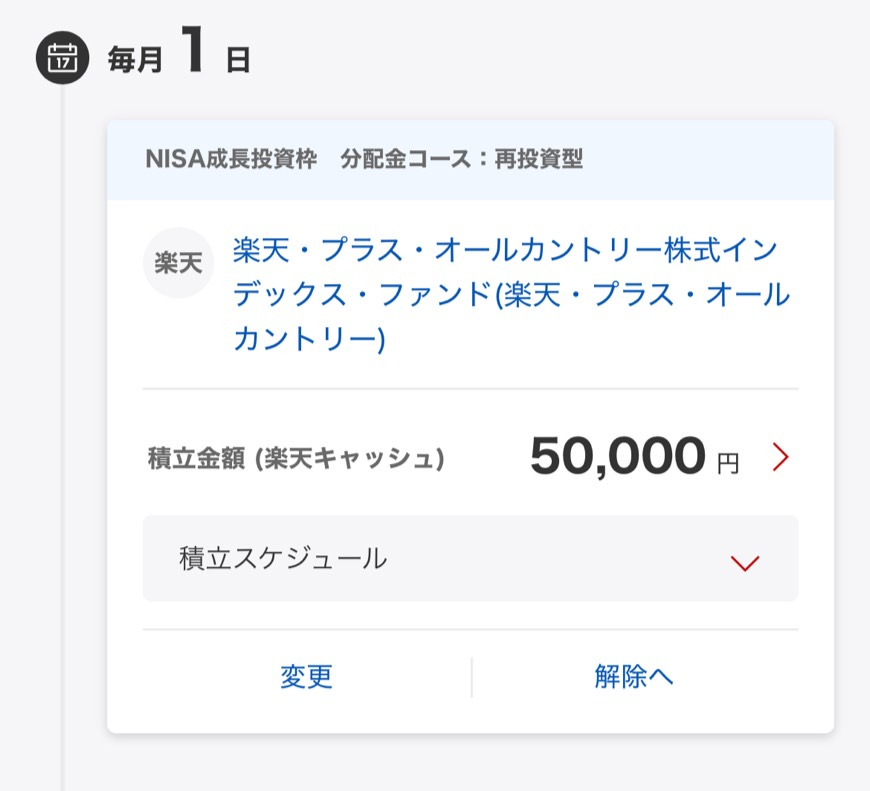Click the 変更 button
870x791 pixels.
[306, 677]
